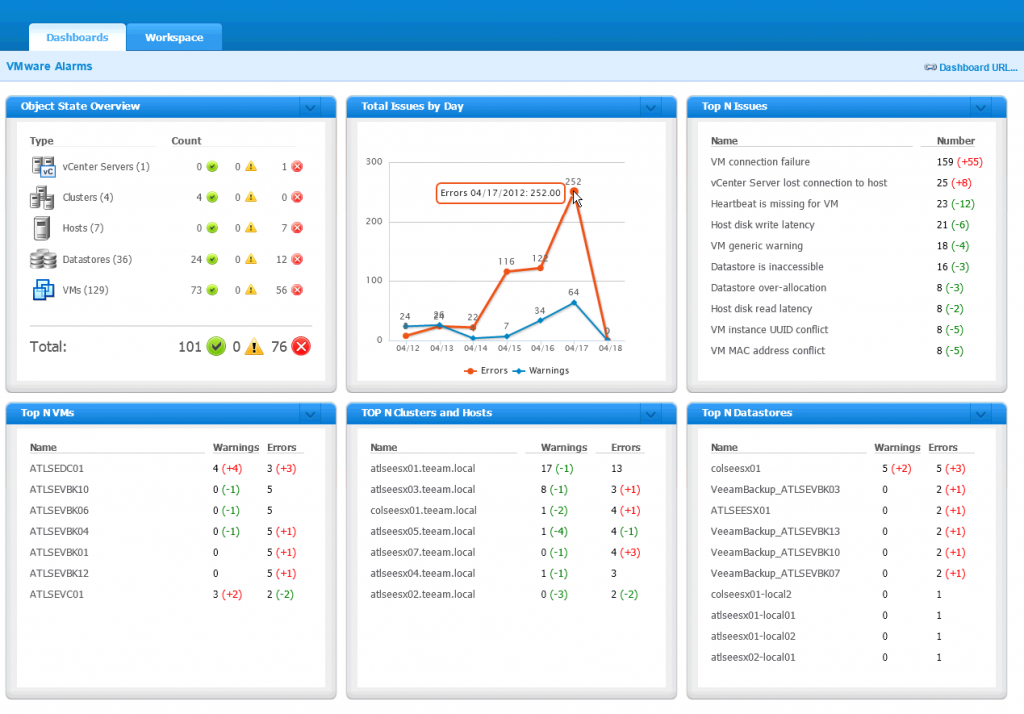
Task: Click Errors column header in Top N Datastores
Action: pos(943,447)
